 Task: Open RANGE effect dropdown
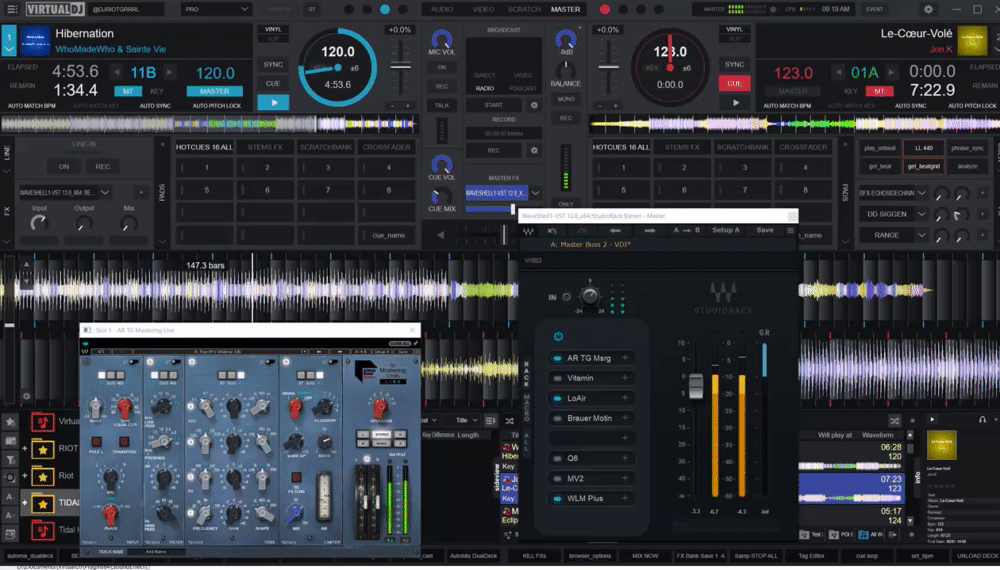pos(922,235)
